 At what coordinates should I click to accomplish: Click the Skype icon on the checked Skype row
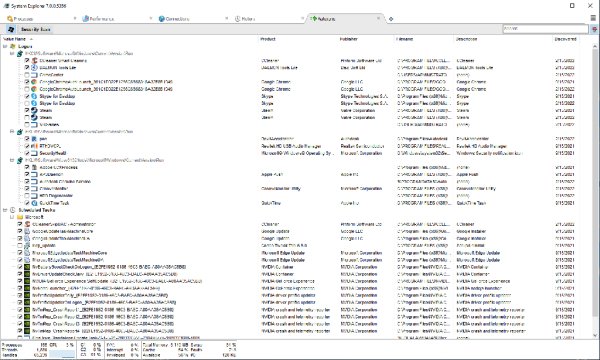point(34,96)
